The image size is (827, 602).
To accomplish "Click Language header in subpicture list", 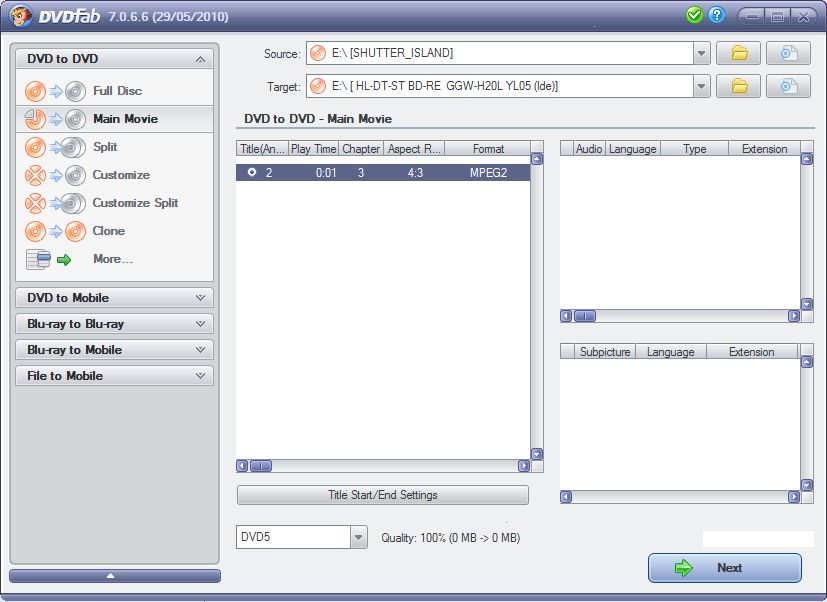I will click(x=670, y=352).
